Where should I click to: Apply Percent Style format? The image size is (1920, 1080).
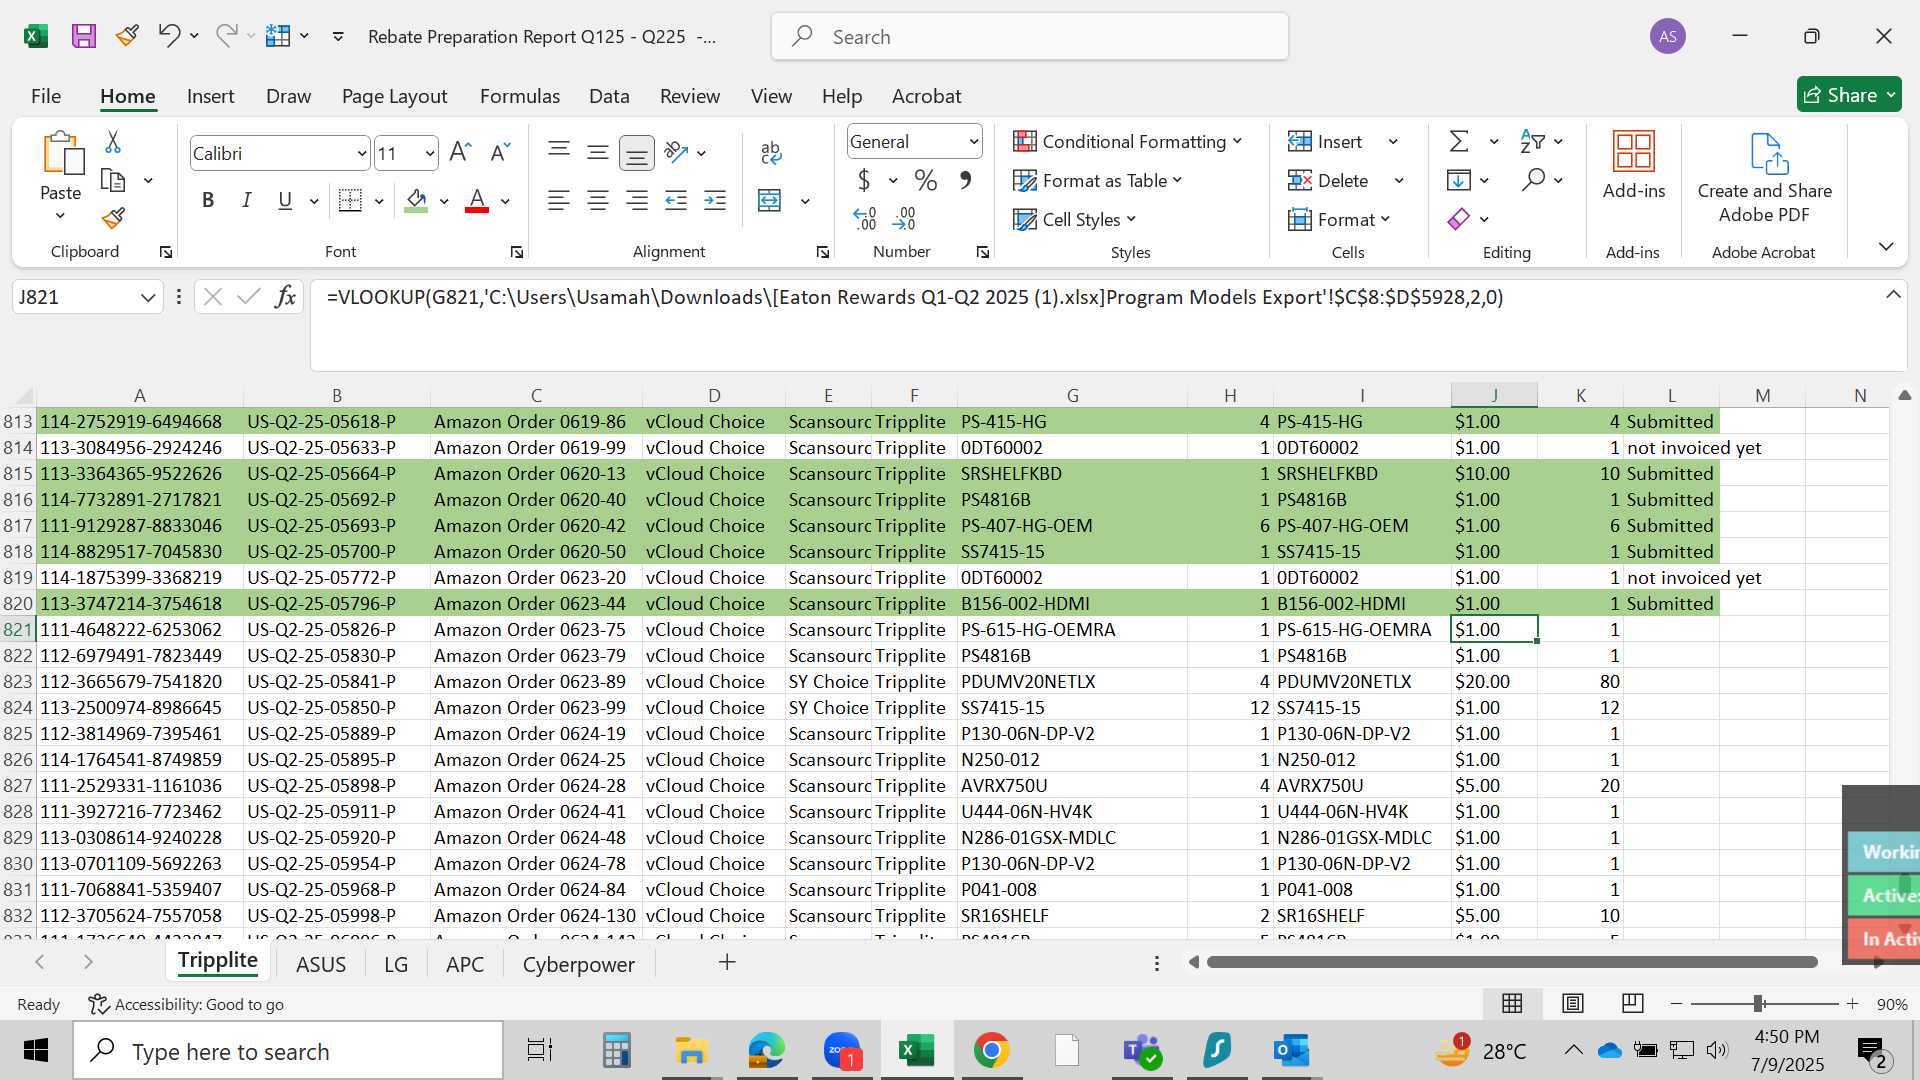(x=926, y=180)
